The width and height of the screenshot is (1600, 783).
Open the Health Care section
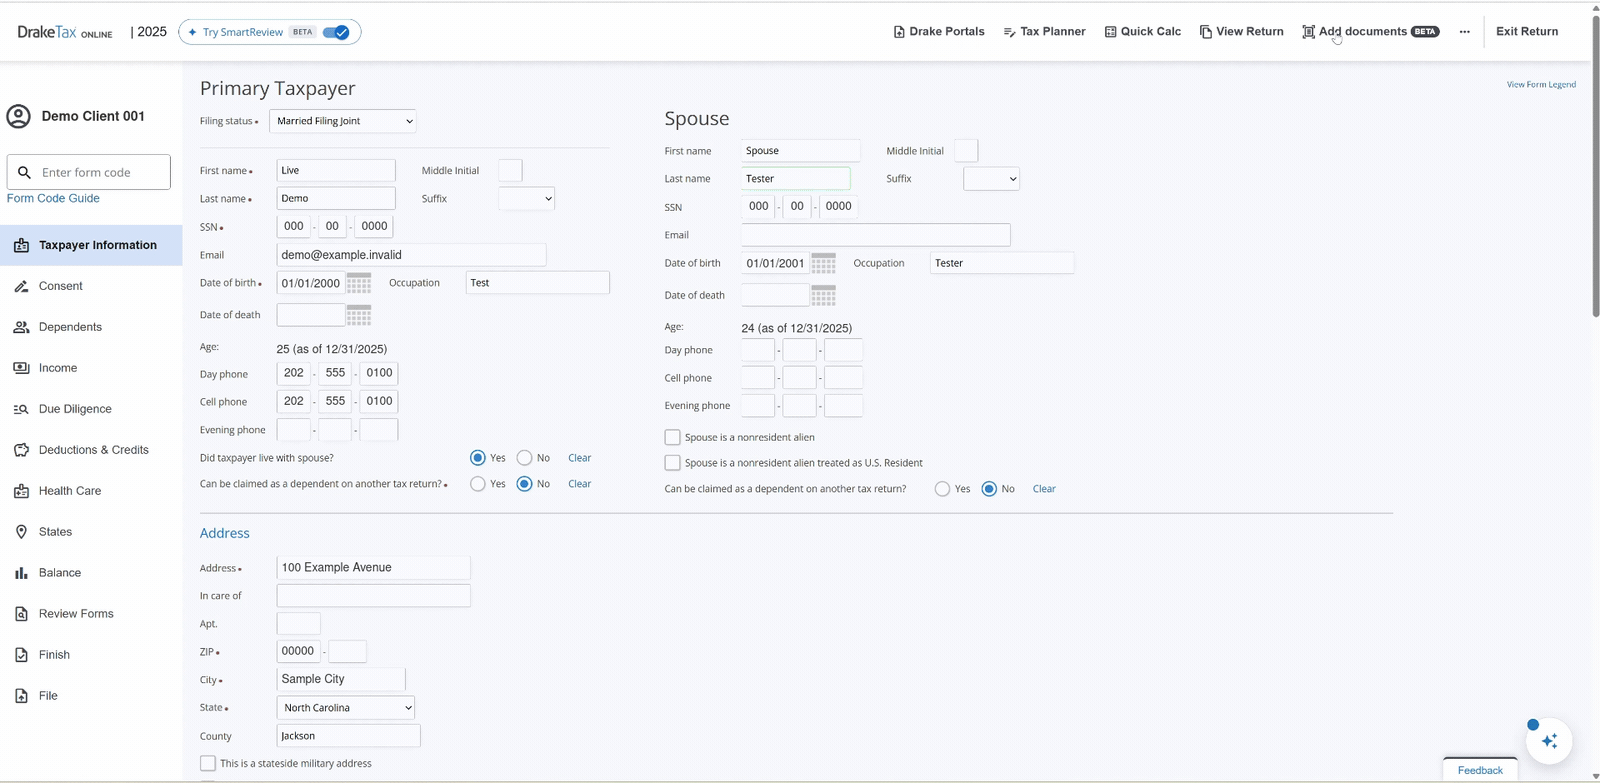91,491
